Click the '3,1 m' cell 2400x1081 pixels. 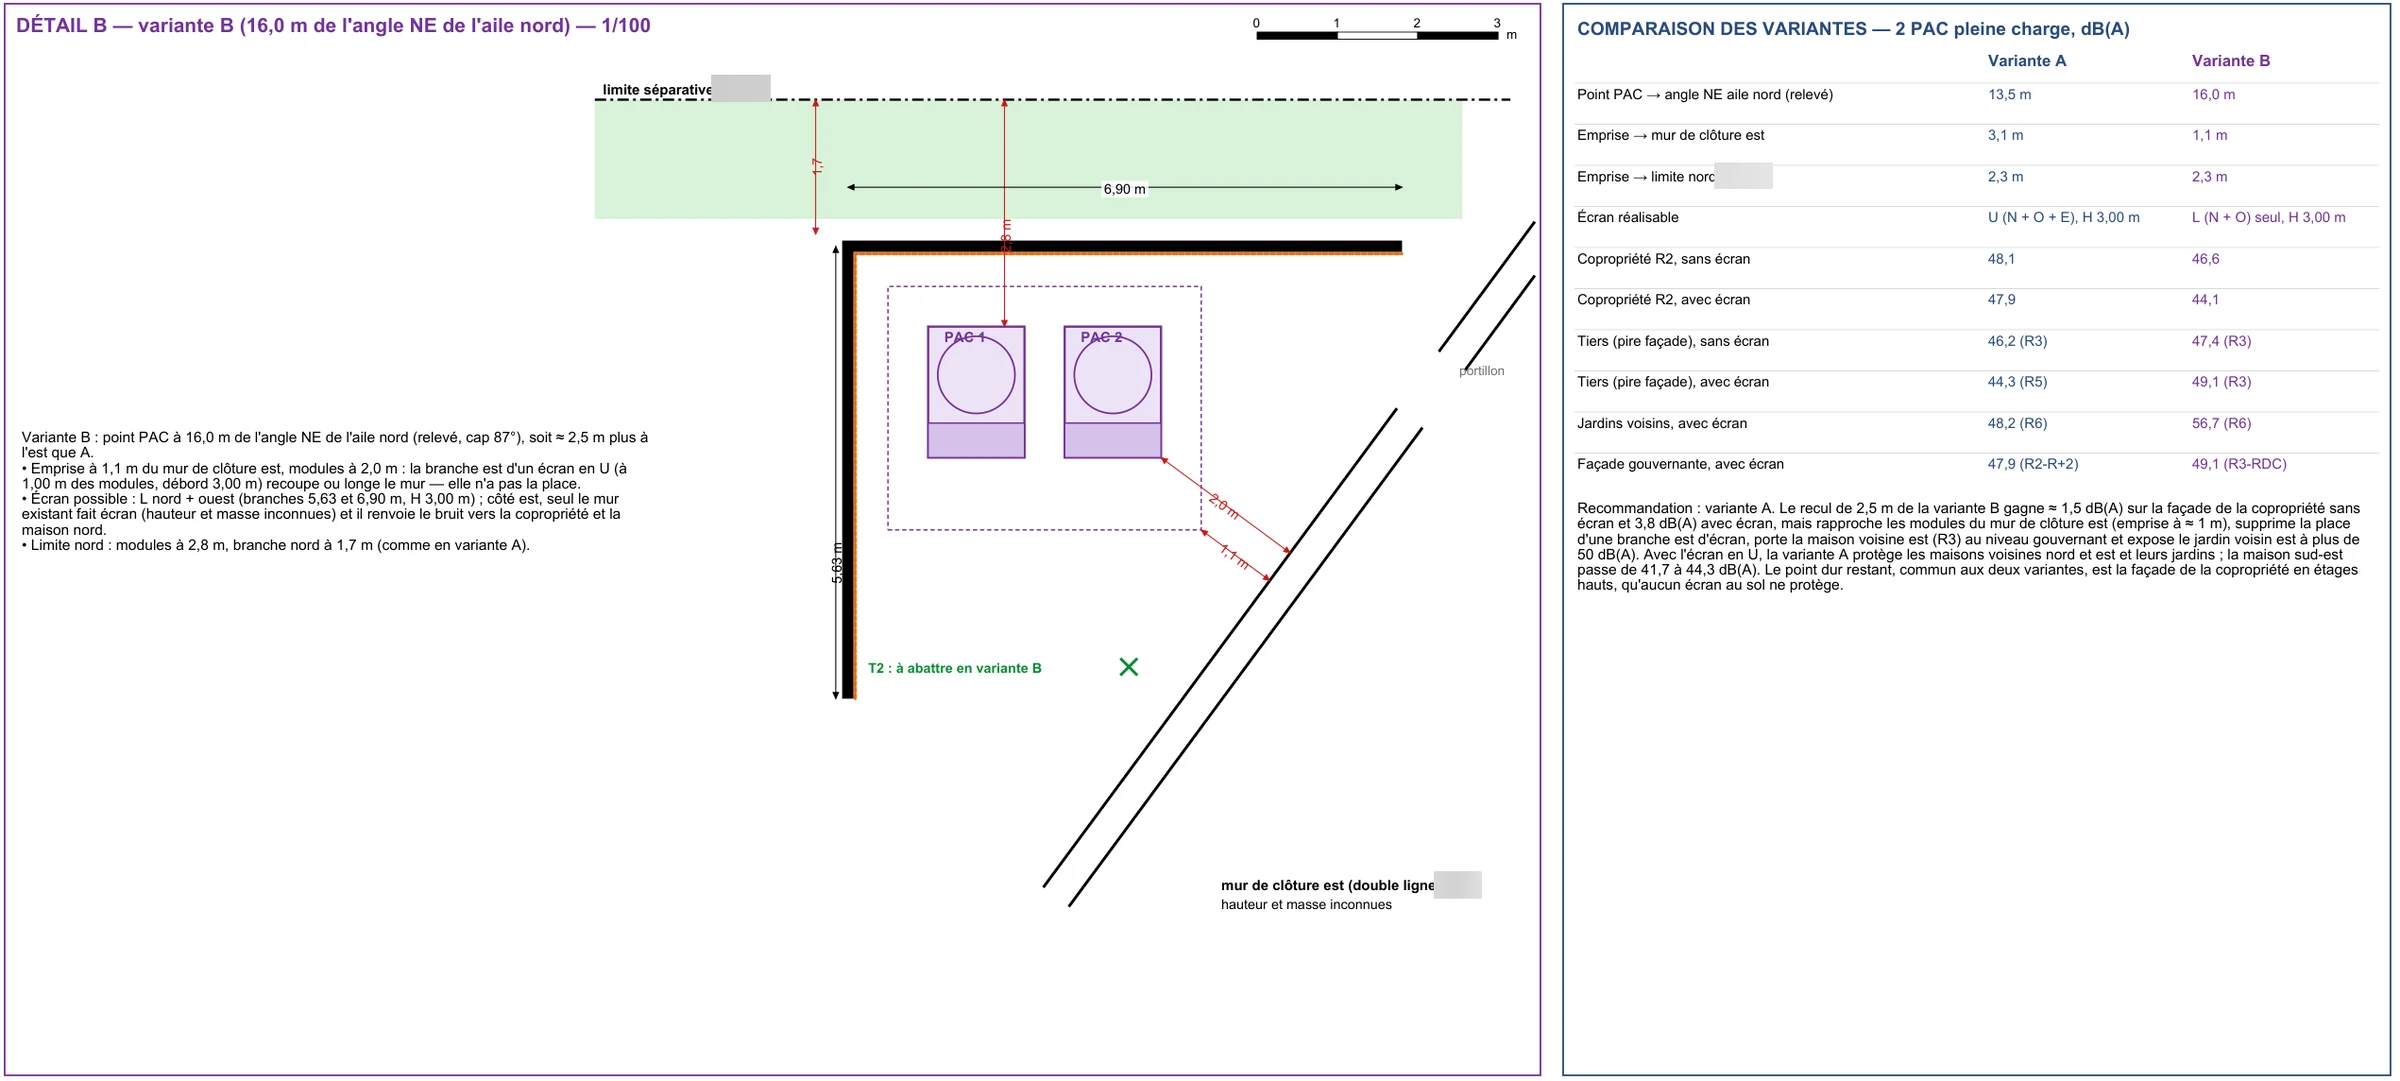coord(2005,135)
